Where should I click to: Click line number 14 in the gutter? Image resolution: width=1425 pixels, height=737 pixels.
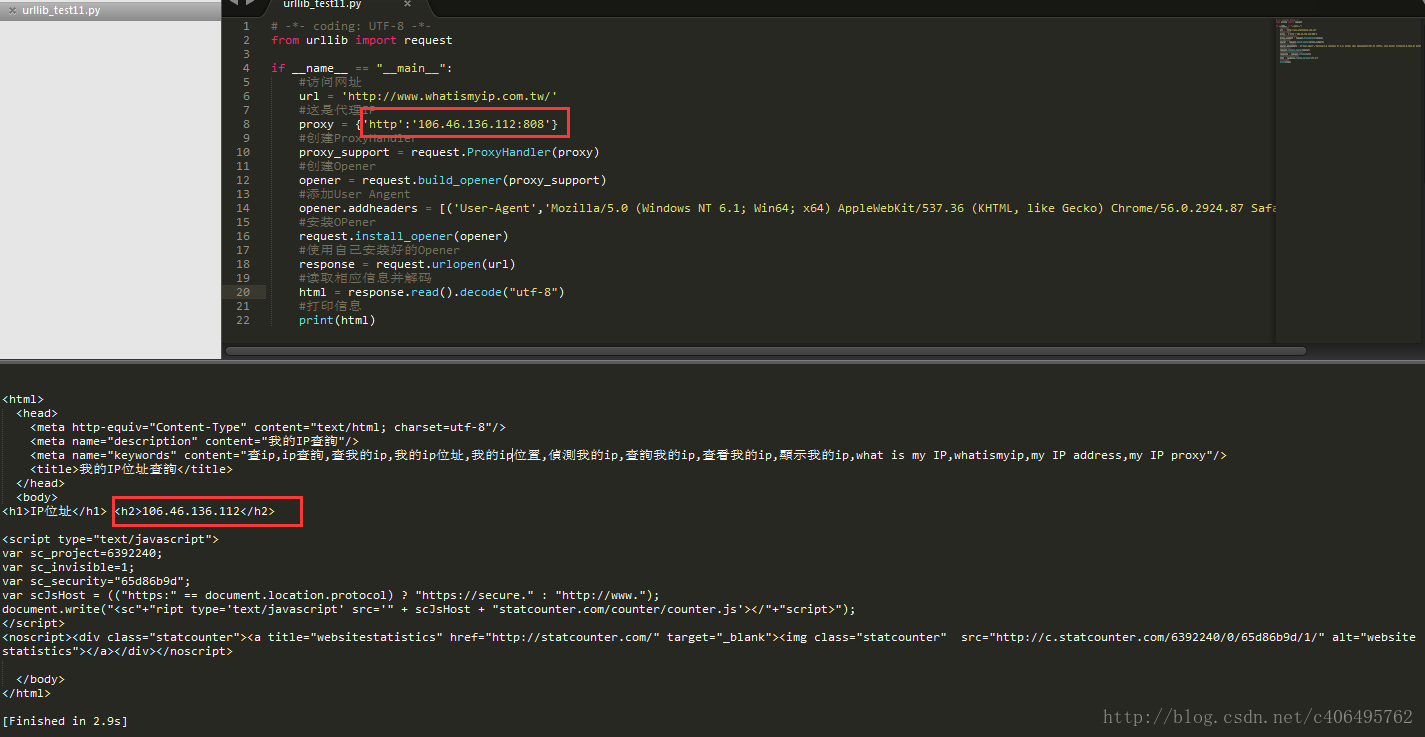(244, 208)
